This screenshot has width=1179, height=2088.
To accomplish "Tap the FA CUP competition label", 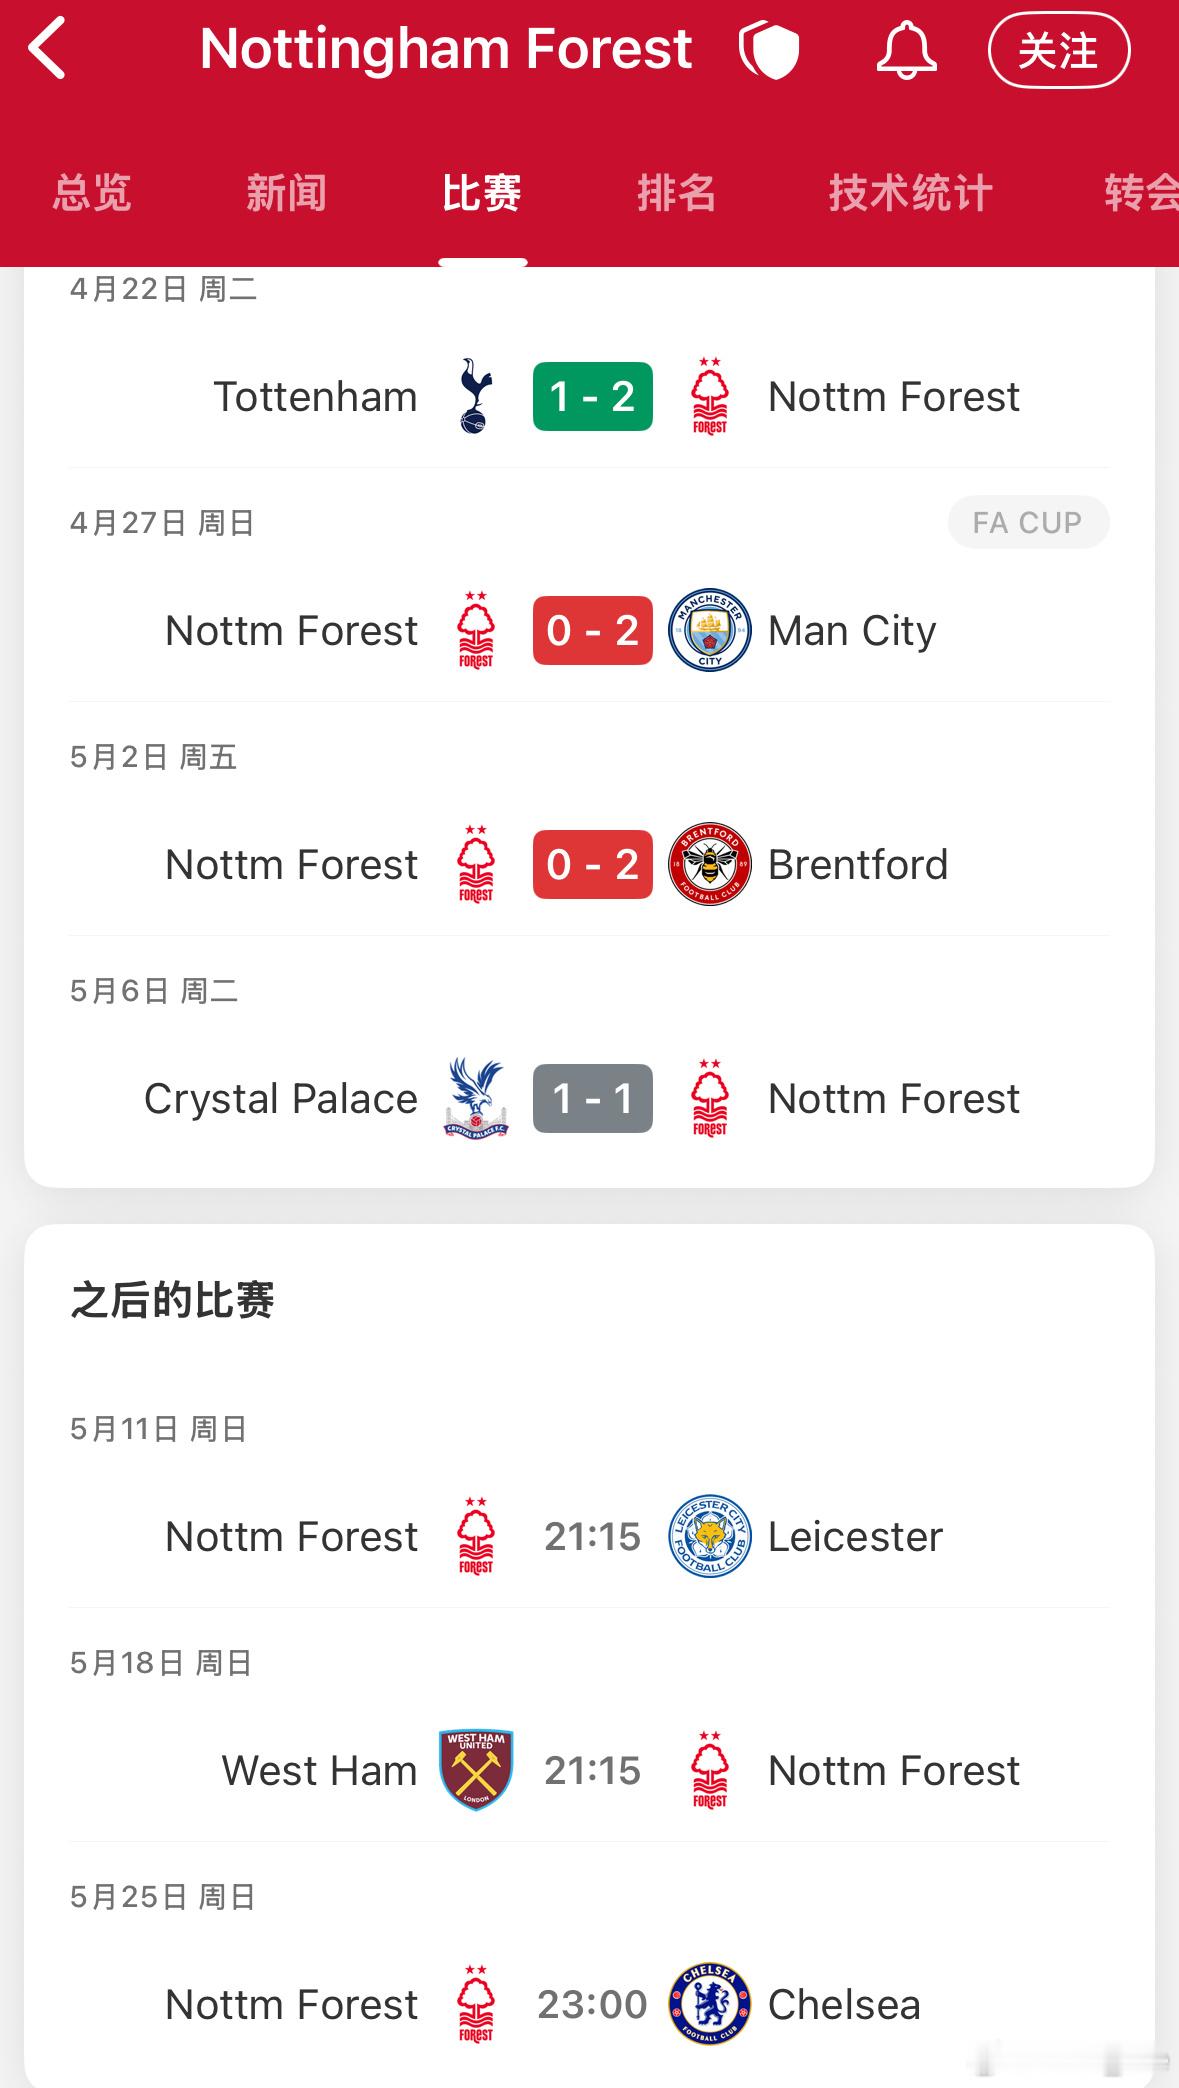I will 1028,522.
